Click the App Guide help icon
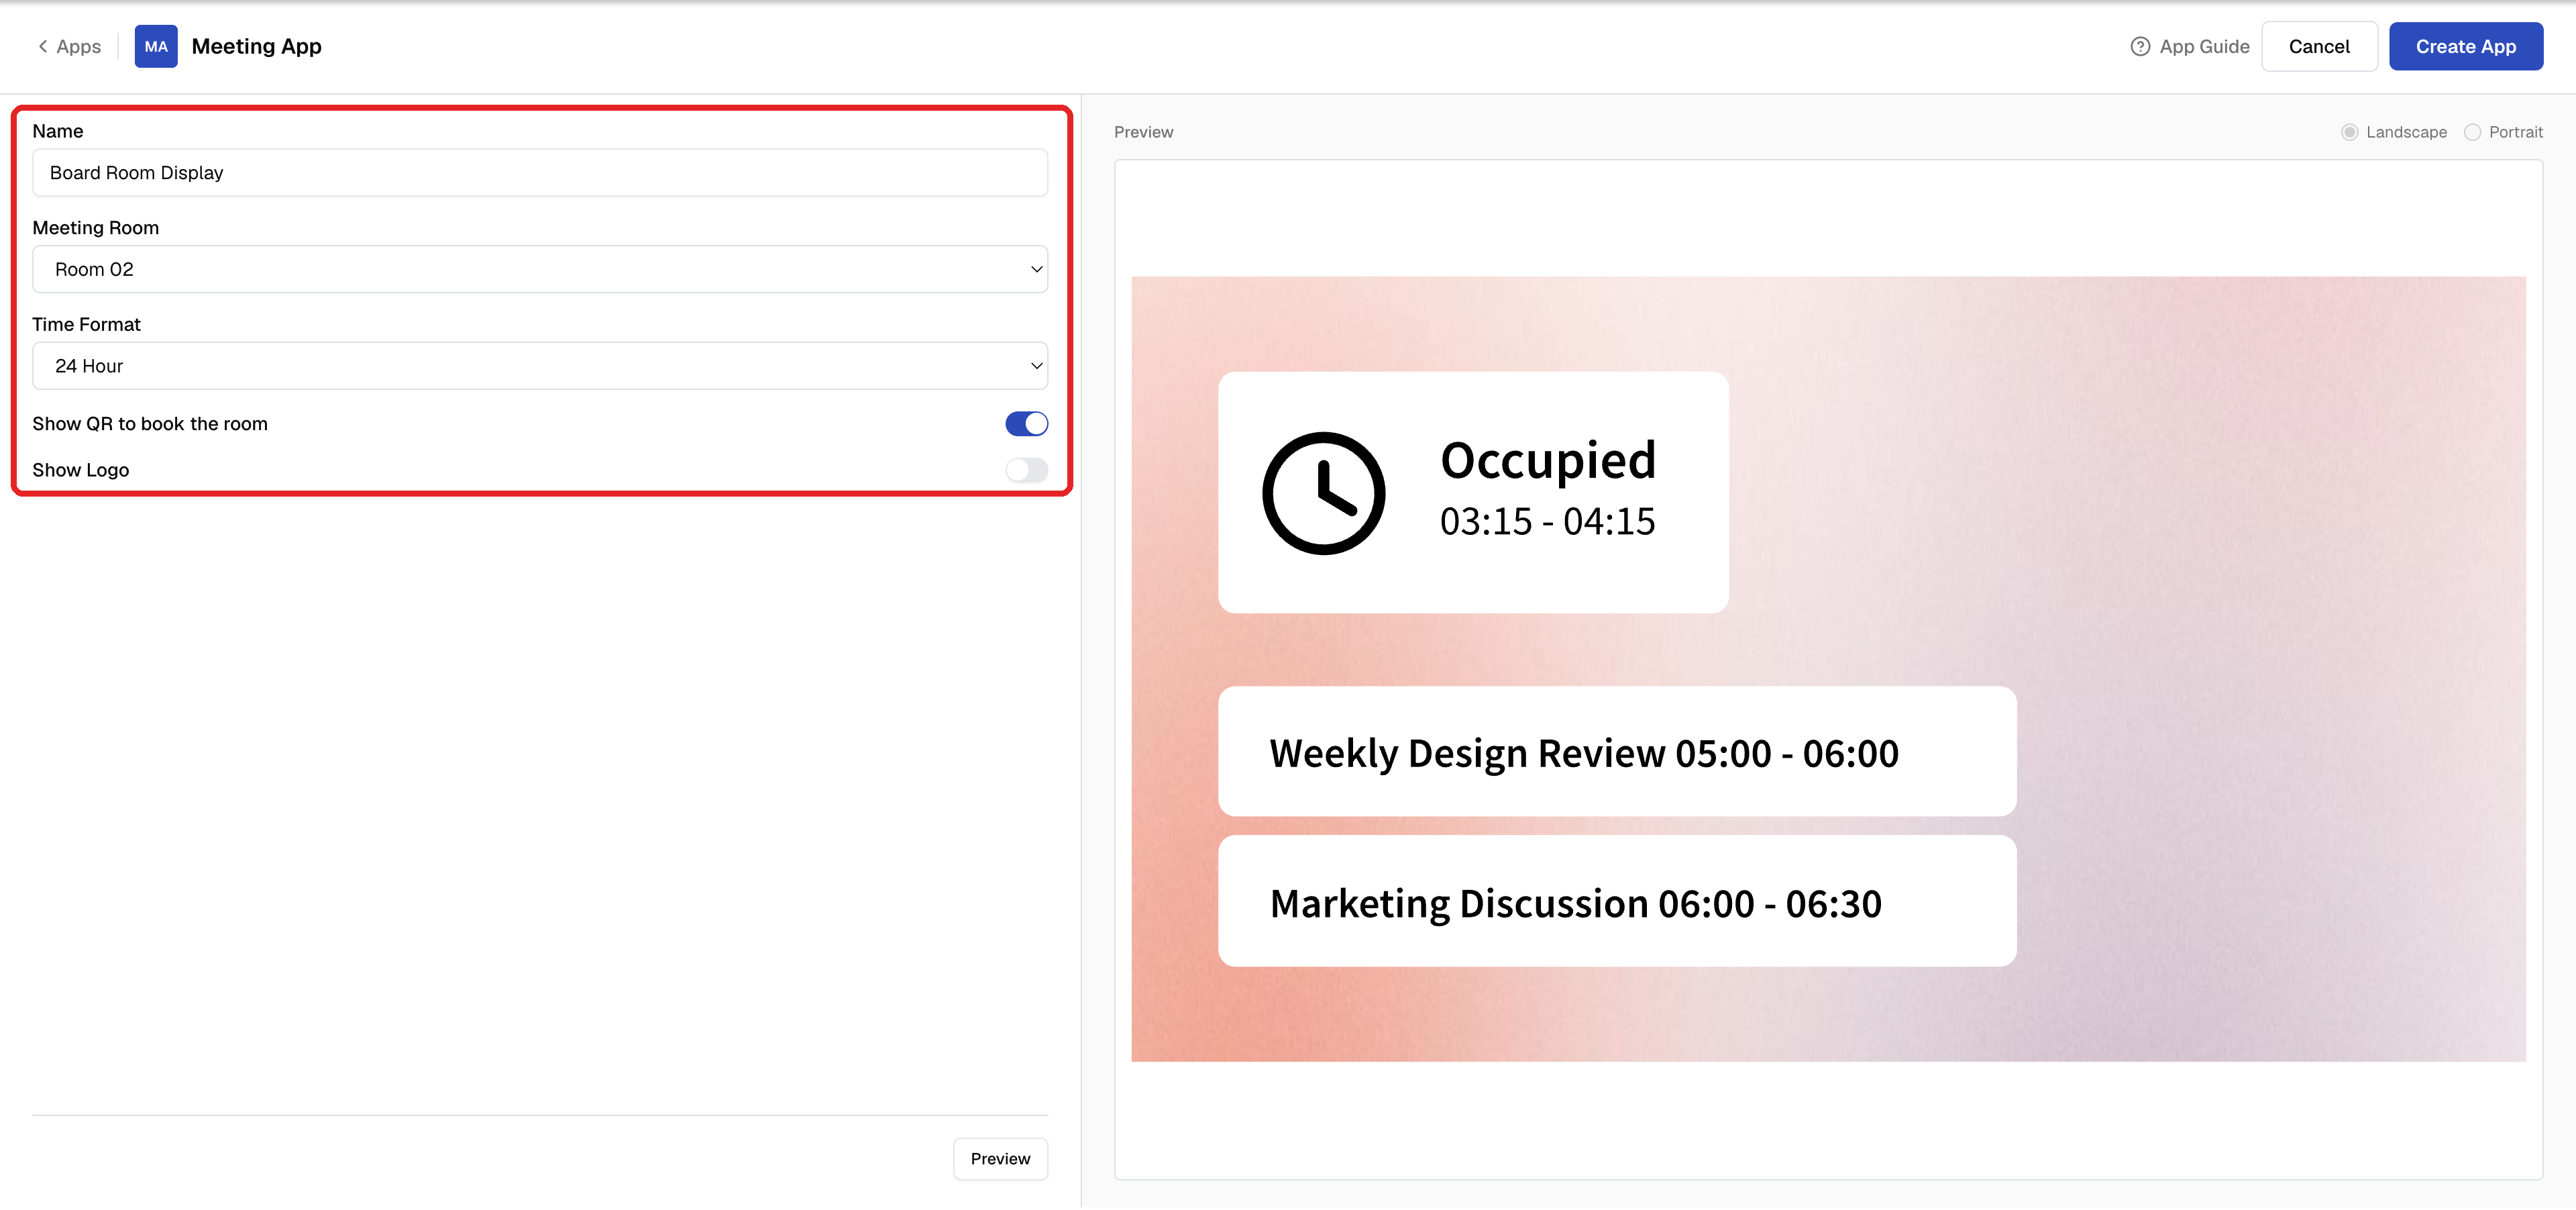Image resolution: width=2576 pixels, height=1210 pixels. pos(2140,46)
